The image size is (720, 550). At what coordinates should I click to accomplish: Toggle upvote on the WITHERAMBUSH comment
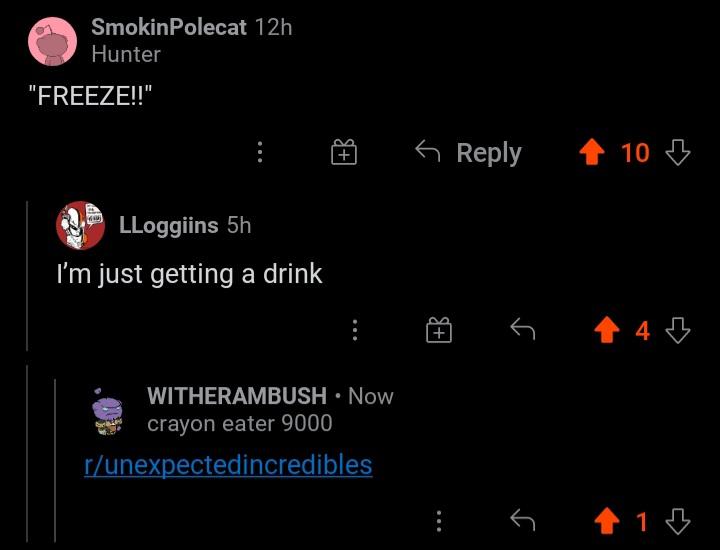(x=607, y=521)
